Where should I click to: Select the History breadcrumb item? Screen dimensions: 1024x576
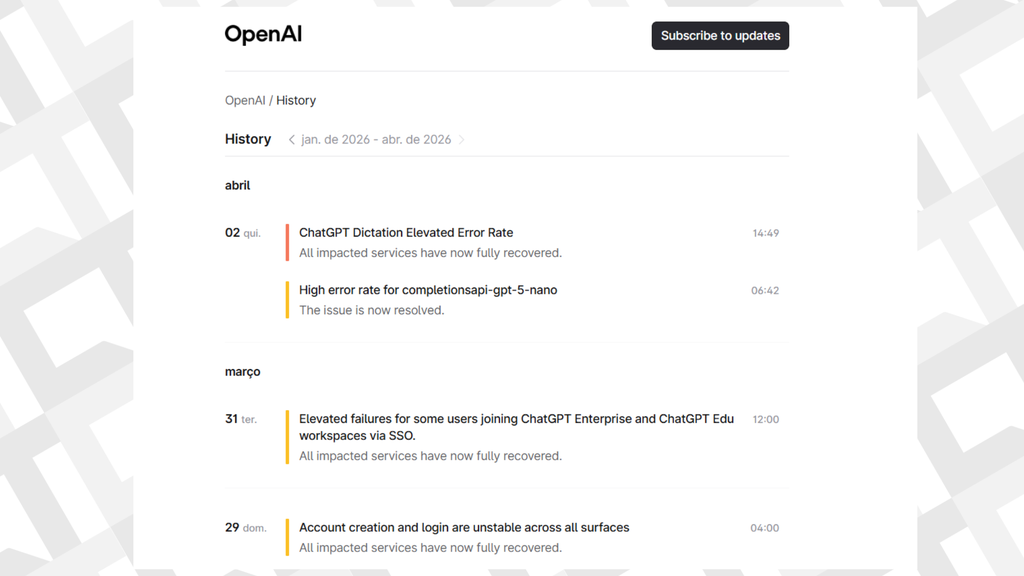point(296,100)
